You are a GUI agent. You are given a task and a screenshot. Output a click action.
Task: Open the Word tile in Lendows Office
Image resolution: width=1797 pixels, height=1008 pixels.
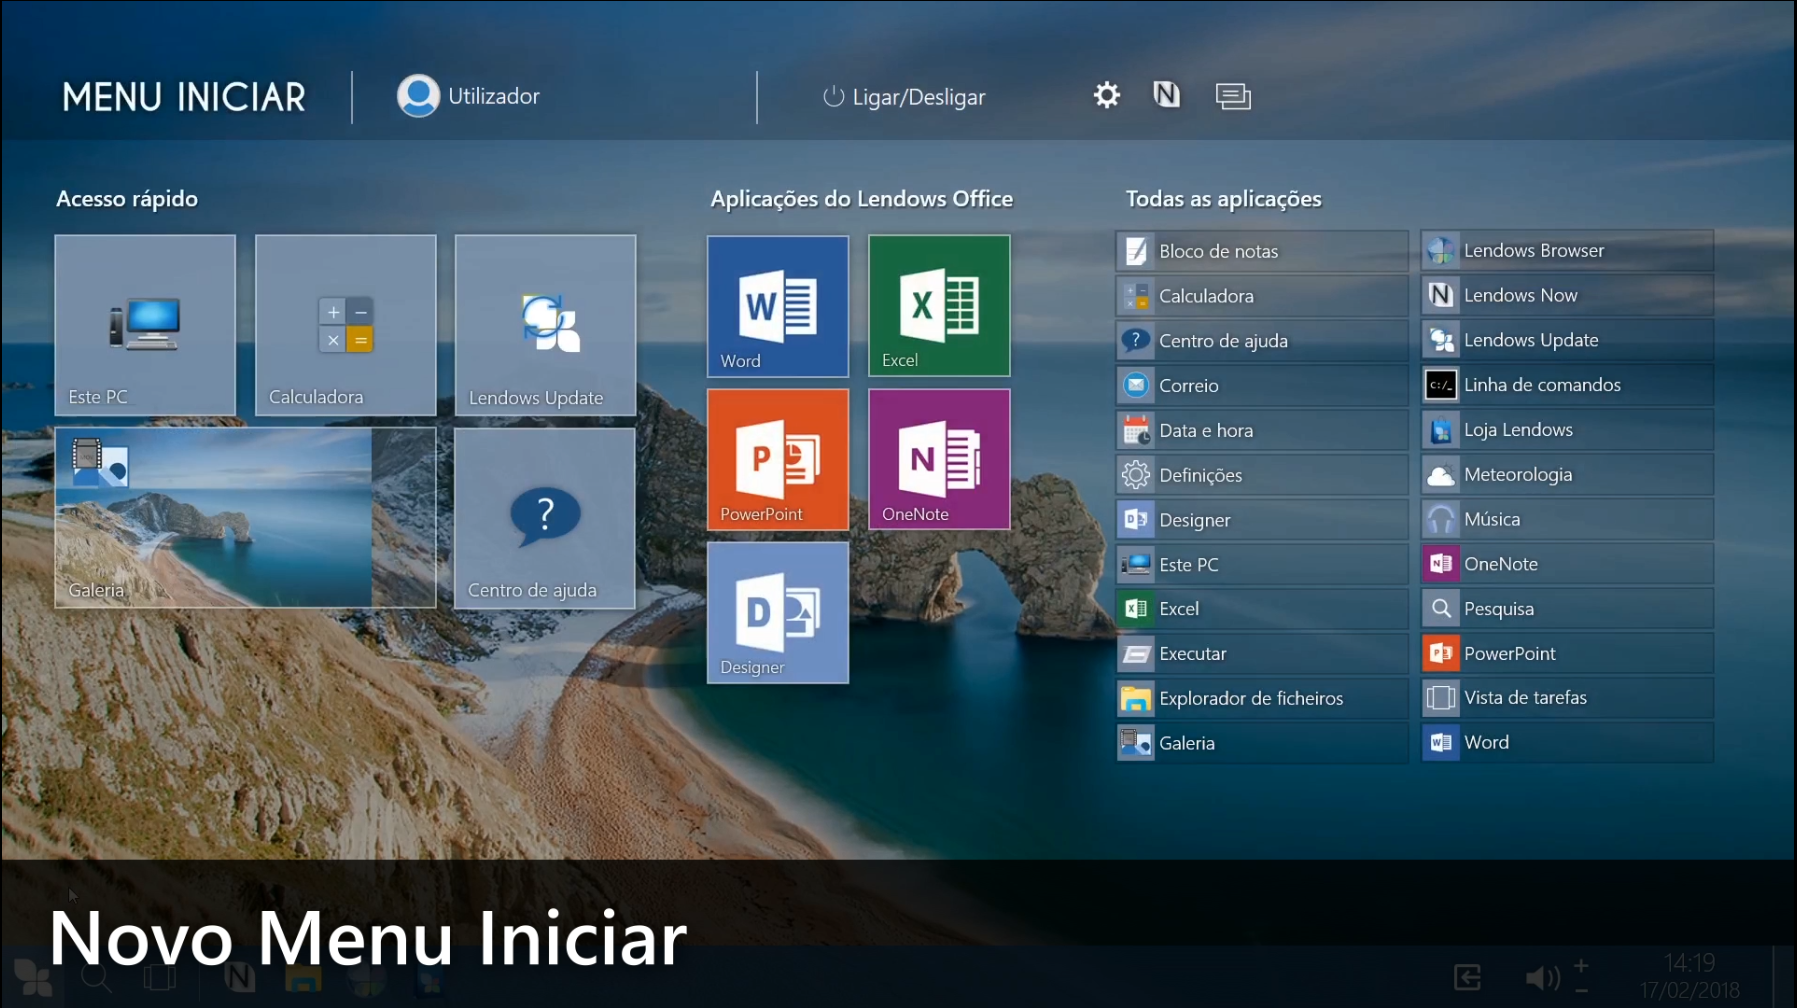coord(777,306)
